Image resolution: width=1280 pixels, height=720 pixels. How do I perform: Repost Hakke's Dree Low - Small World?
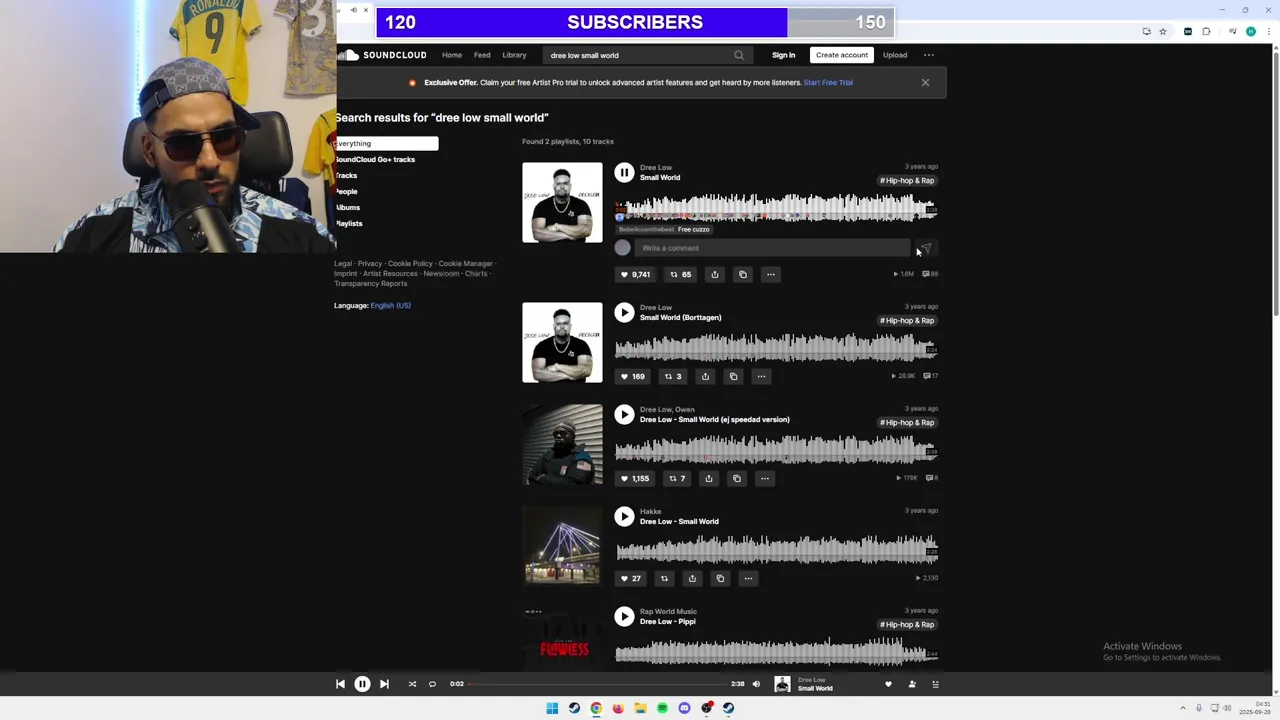click(x=664, y=578)
